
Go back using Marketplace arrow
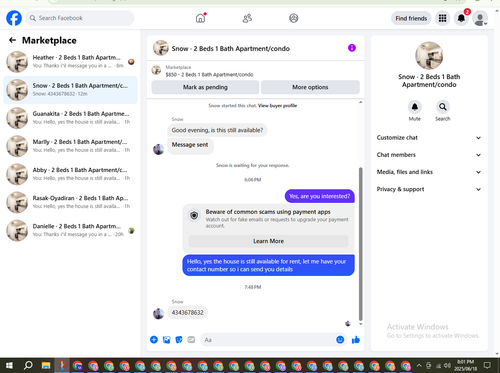12,40
